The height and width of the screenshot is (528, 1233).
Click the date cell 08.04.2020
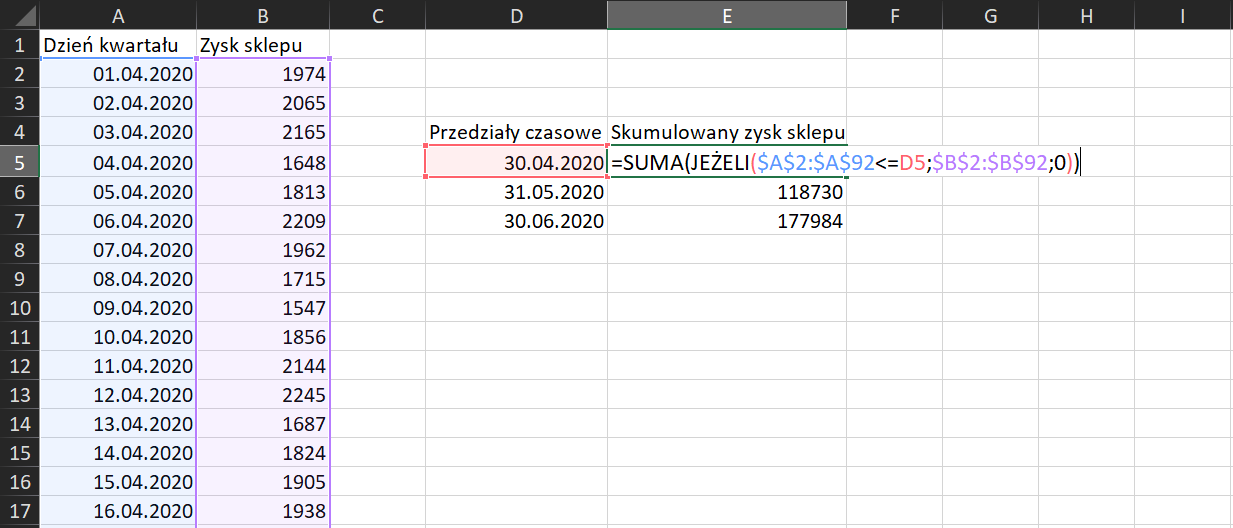[x=118, y=279]
